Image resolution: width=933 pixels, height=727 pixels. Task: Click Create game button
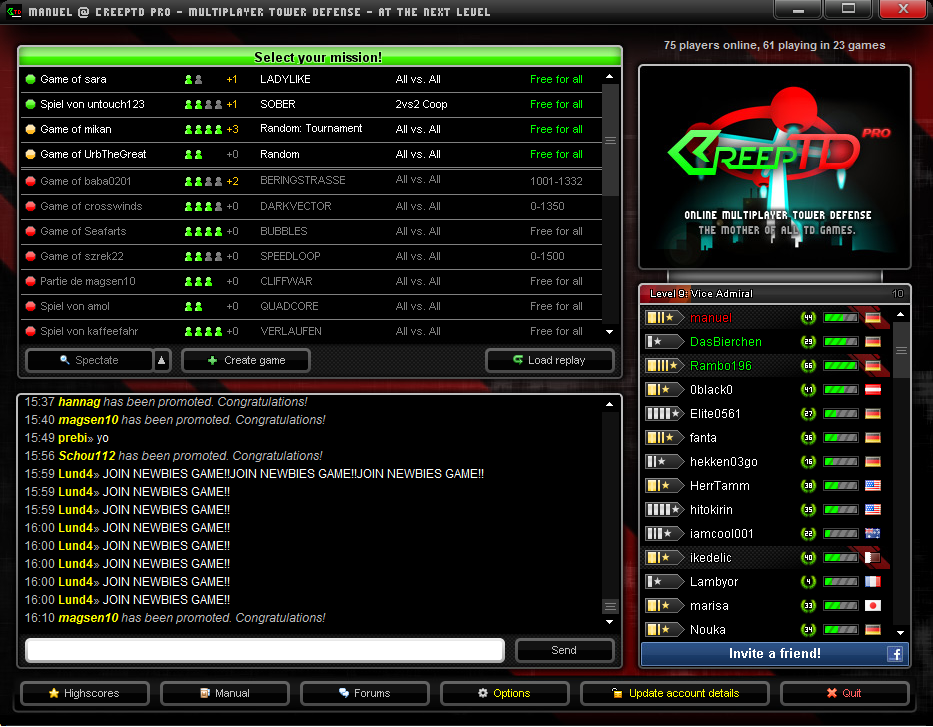[x=246, y=360]
